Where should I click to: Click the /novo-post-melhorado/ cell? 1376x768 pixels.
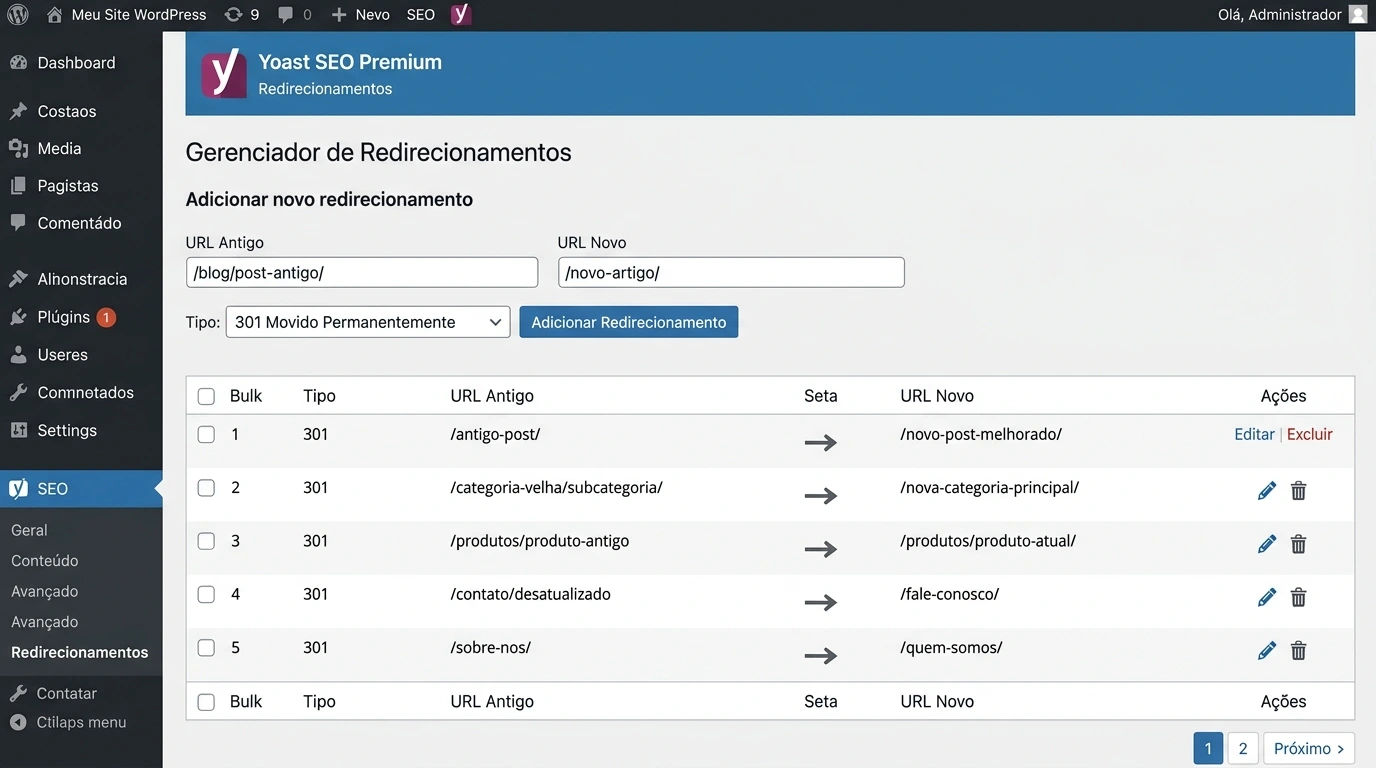pyautogui.click(x=981, y=434)
